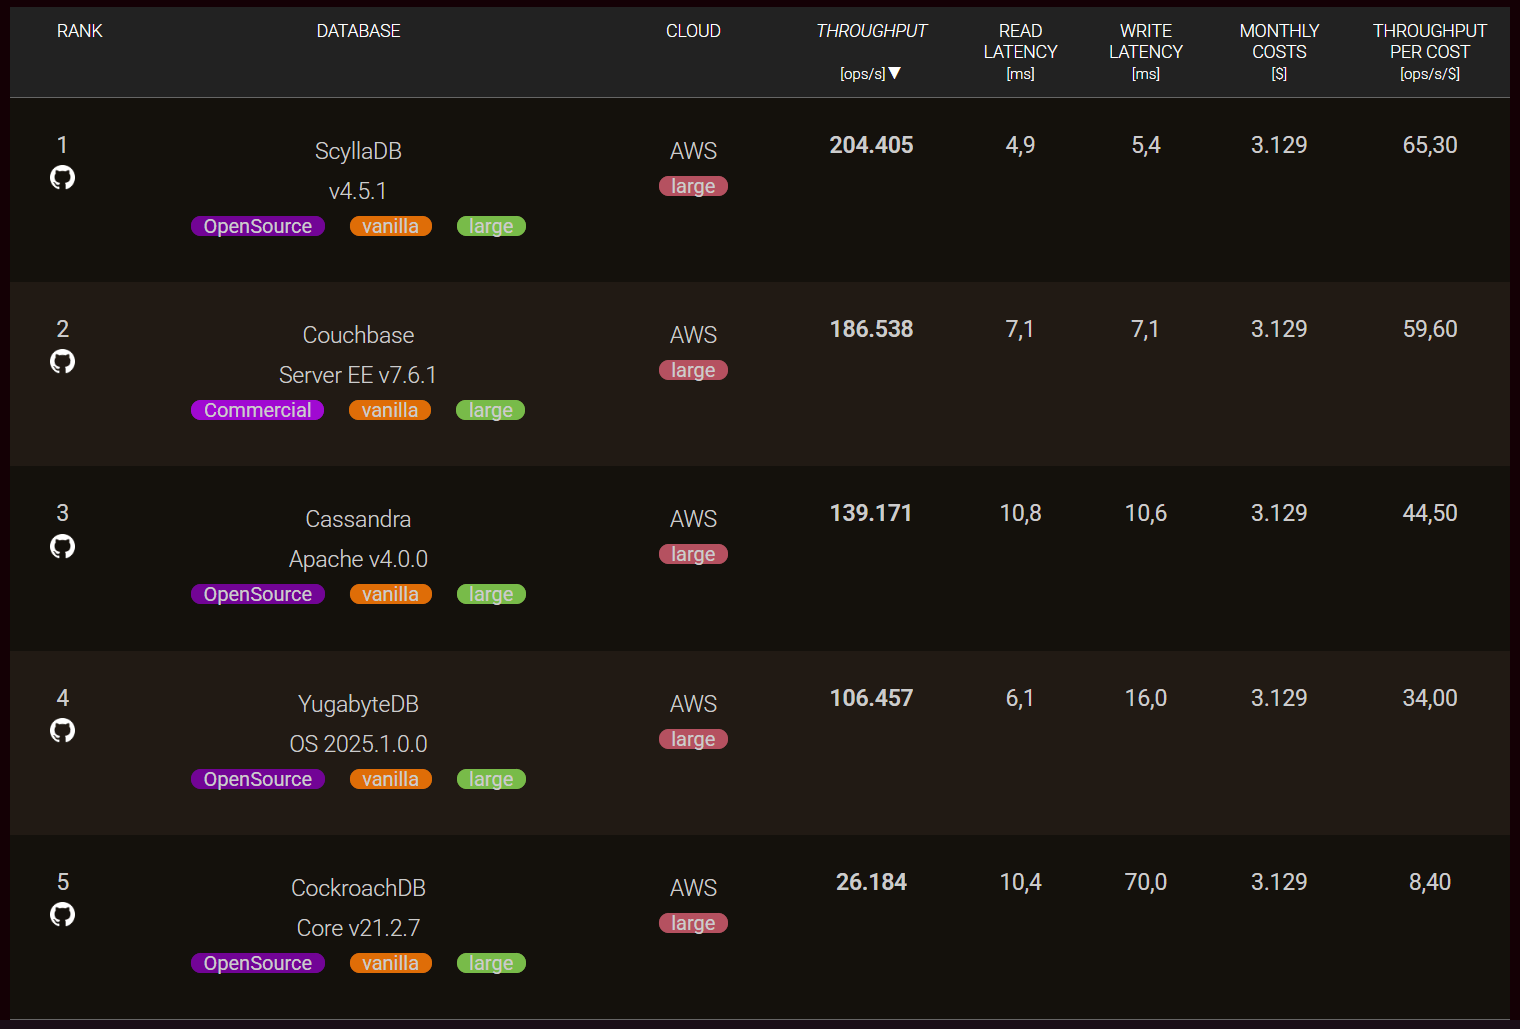Select the GitHub icon for YugabyteDB
The width and height of the screenshot is (1520, 1029).
coord(62,730)
